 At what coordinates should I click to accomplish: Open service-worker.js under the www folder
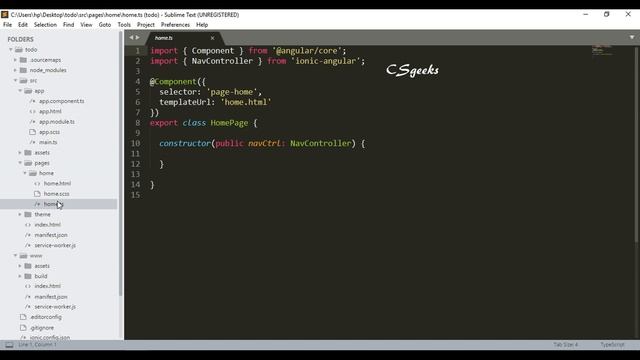coord(55,307)
